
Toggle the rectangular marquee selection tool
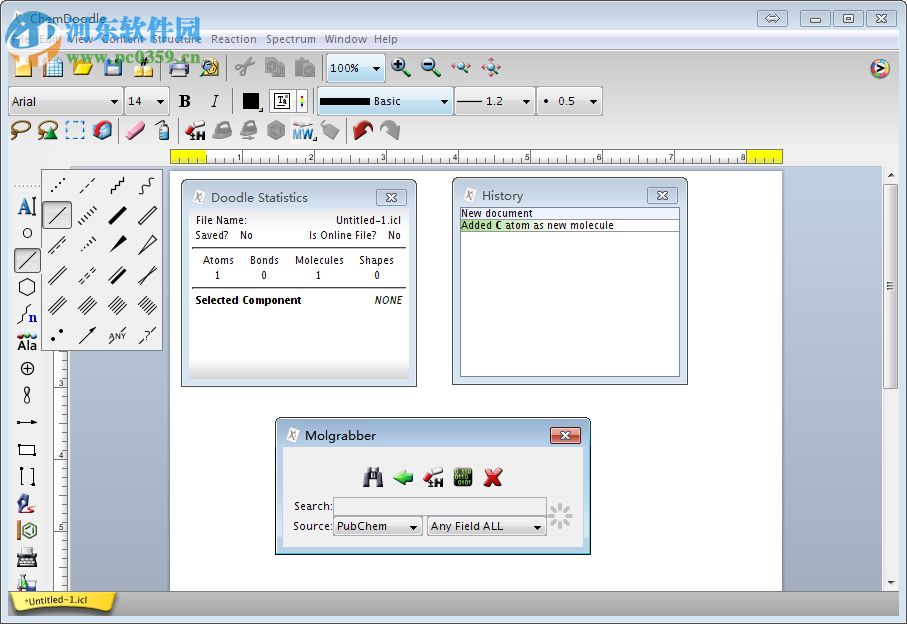point(73,130)
